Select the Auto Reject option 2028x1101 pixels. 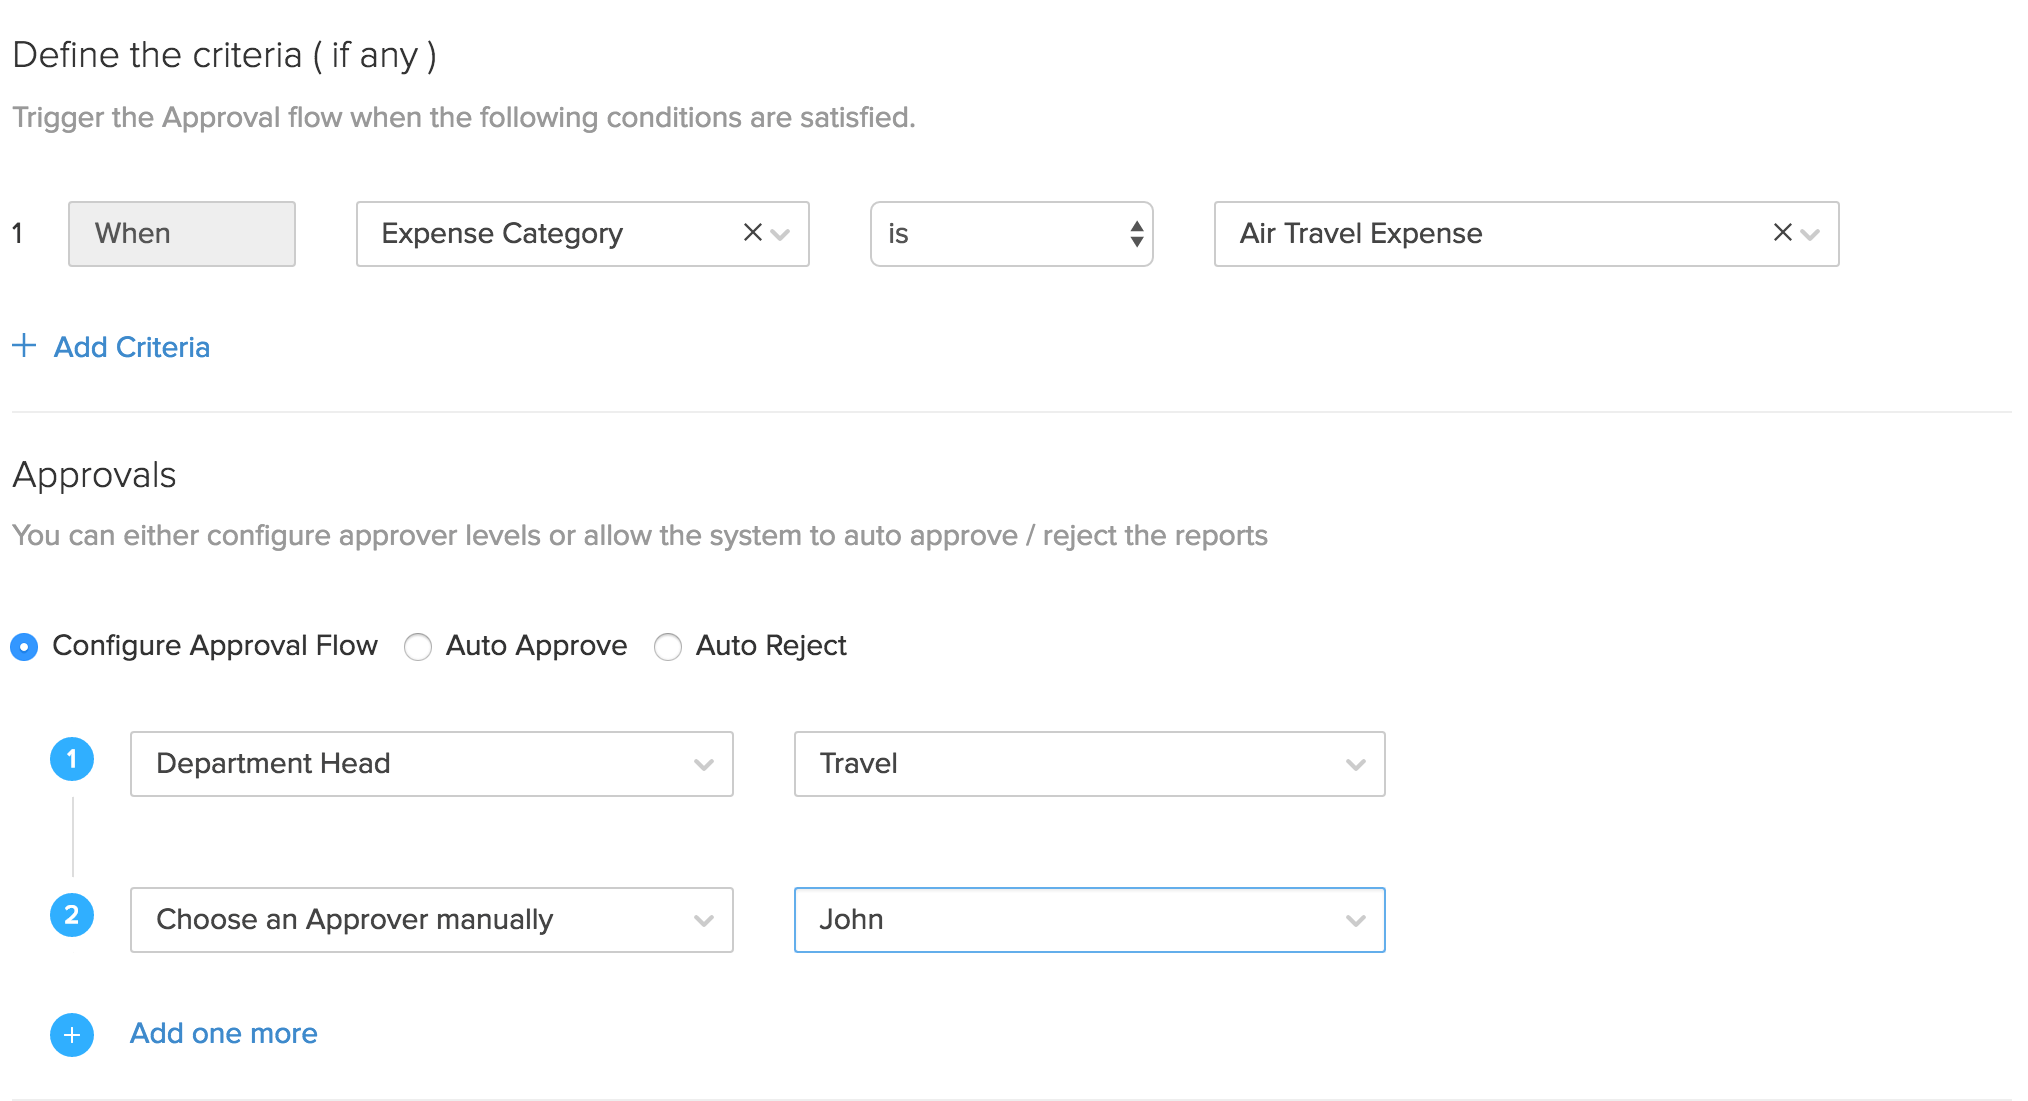[x=668, y=646]
